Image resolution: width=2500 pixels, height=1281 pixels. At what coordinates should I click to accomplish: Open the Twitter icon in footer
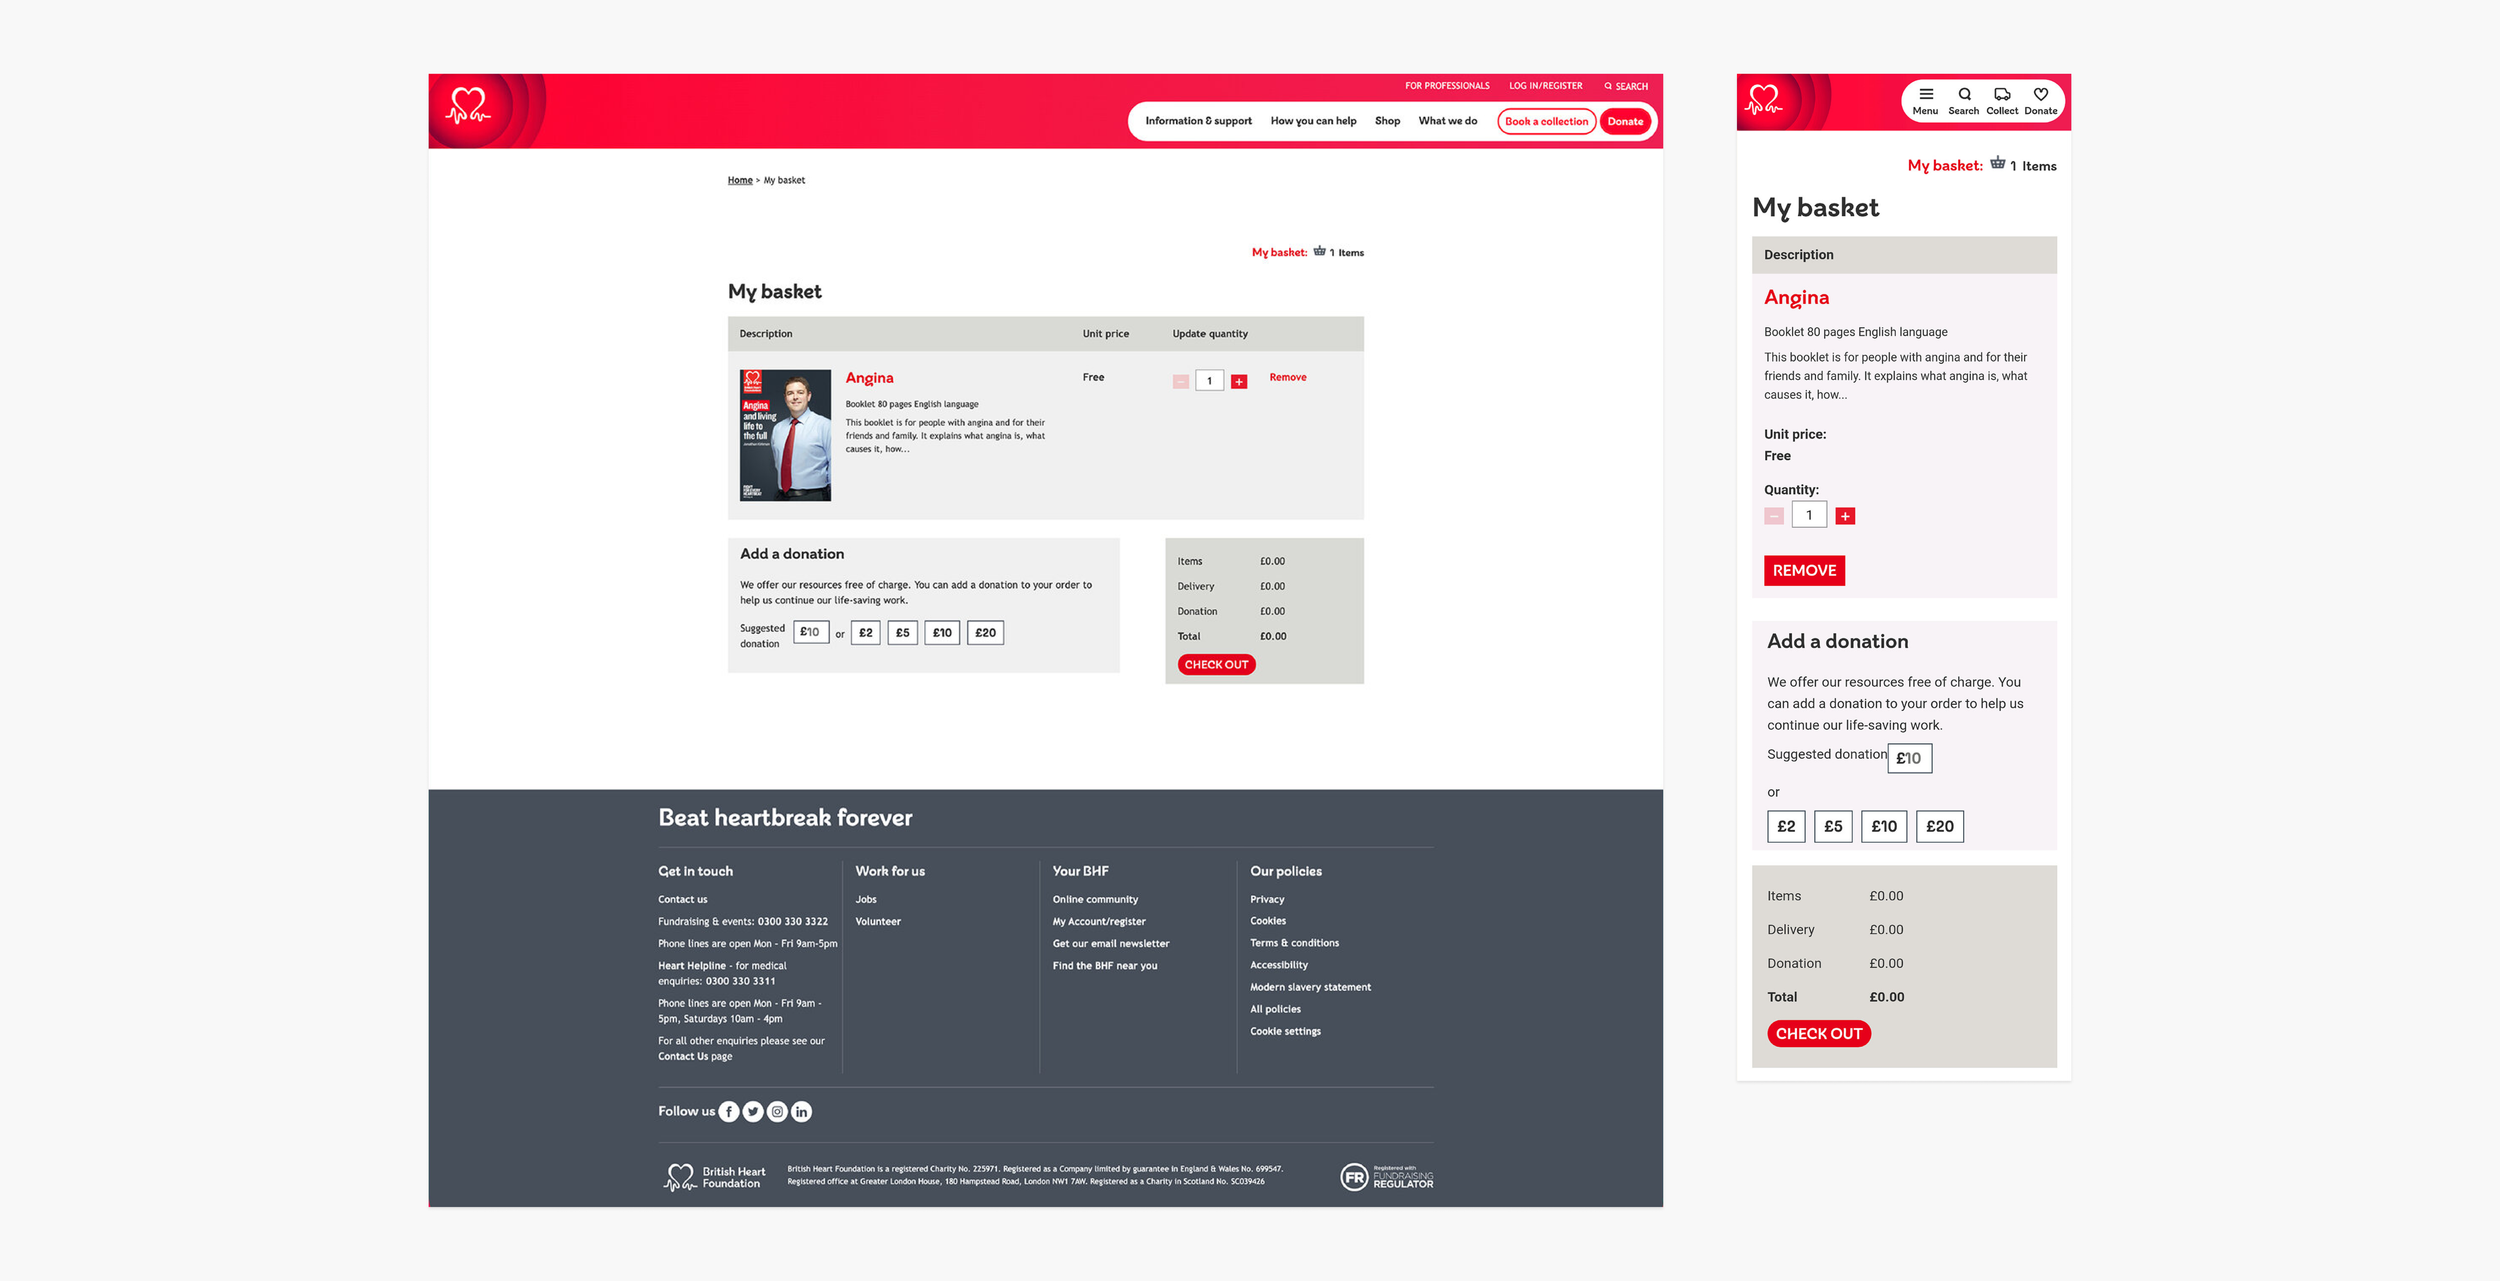coord(753,1112)
